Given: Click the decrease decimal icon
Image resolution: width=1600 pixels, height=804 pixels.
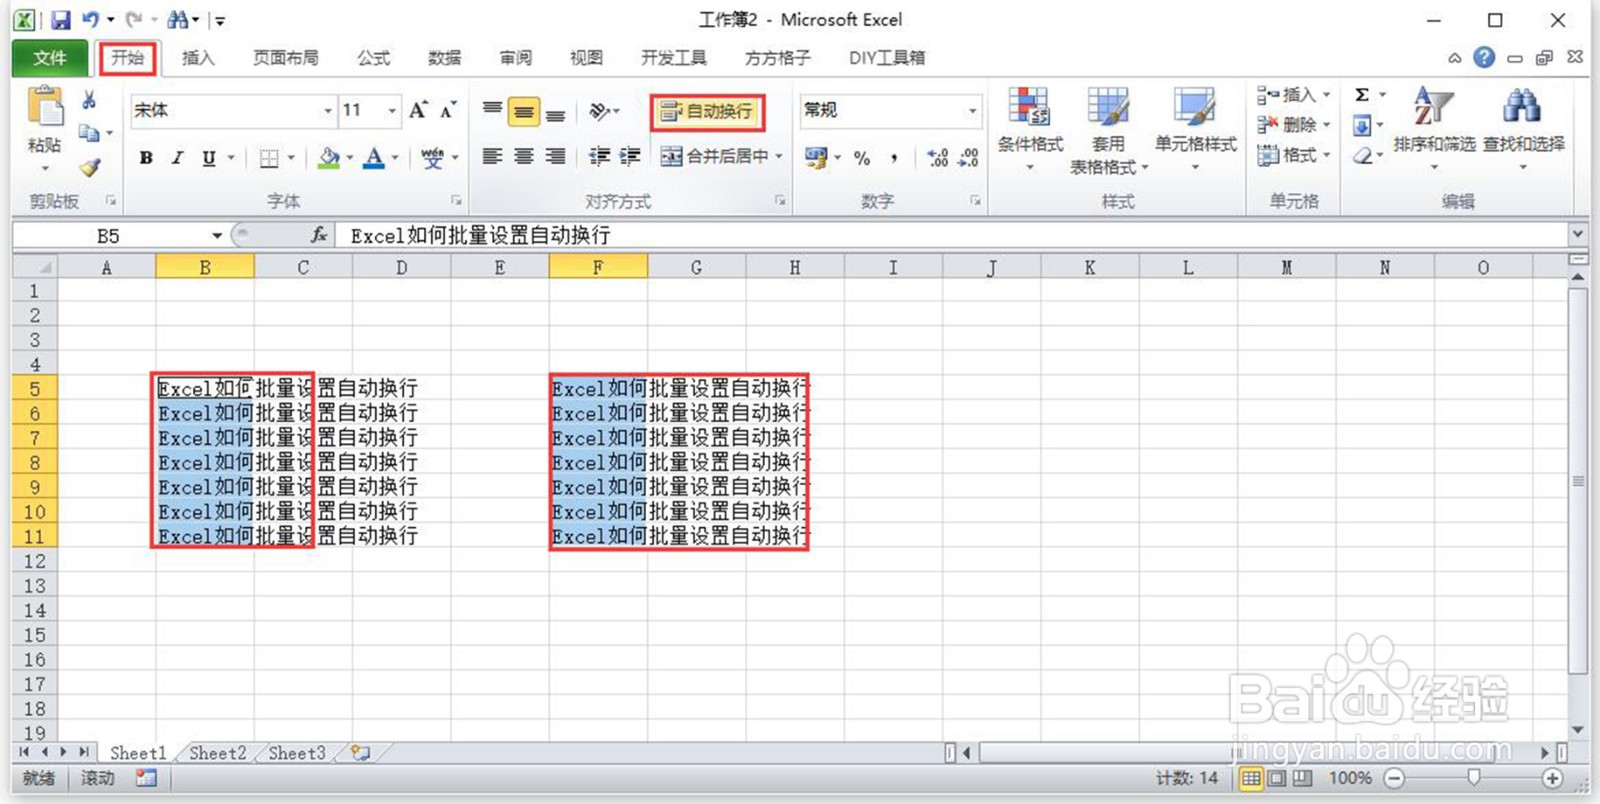Looking at the screenshot, I should tap(968, 158).
